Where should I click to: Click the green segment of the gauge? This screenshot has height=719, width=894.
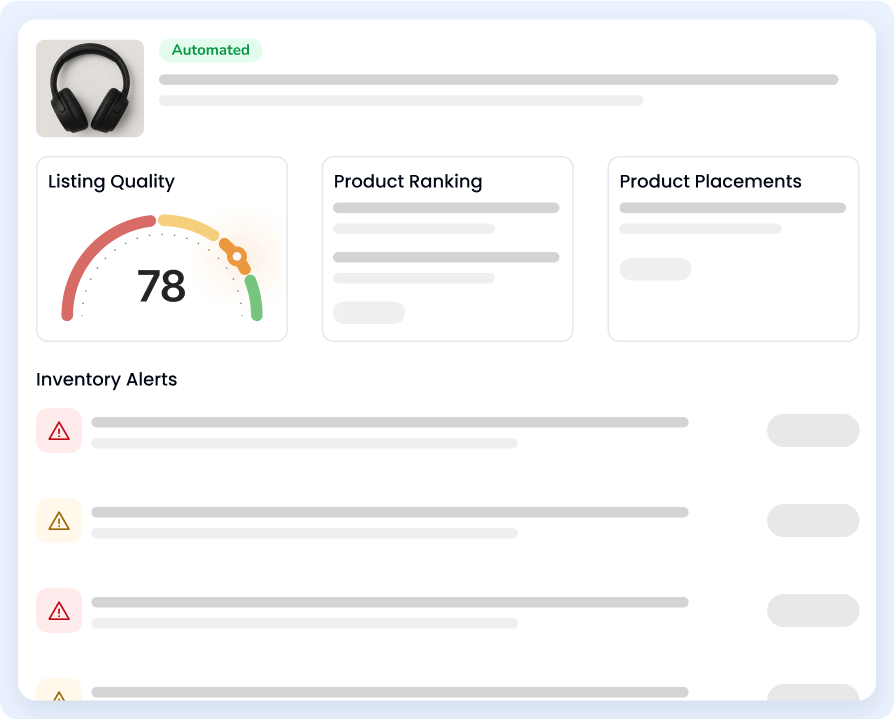click(x=254, y=298)
